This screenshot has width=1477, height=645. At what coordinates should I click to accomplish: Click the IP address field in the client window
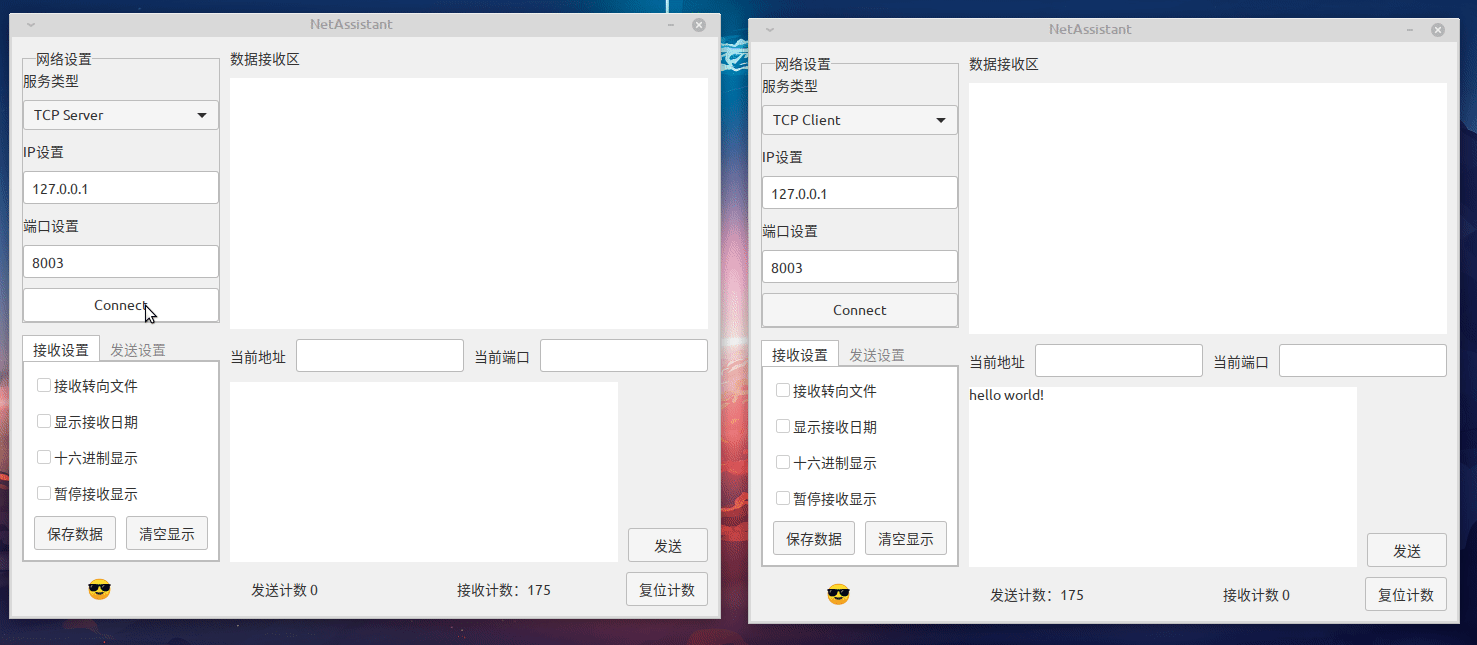(859, 192)
